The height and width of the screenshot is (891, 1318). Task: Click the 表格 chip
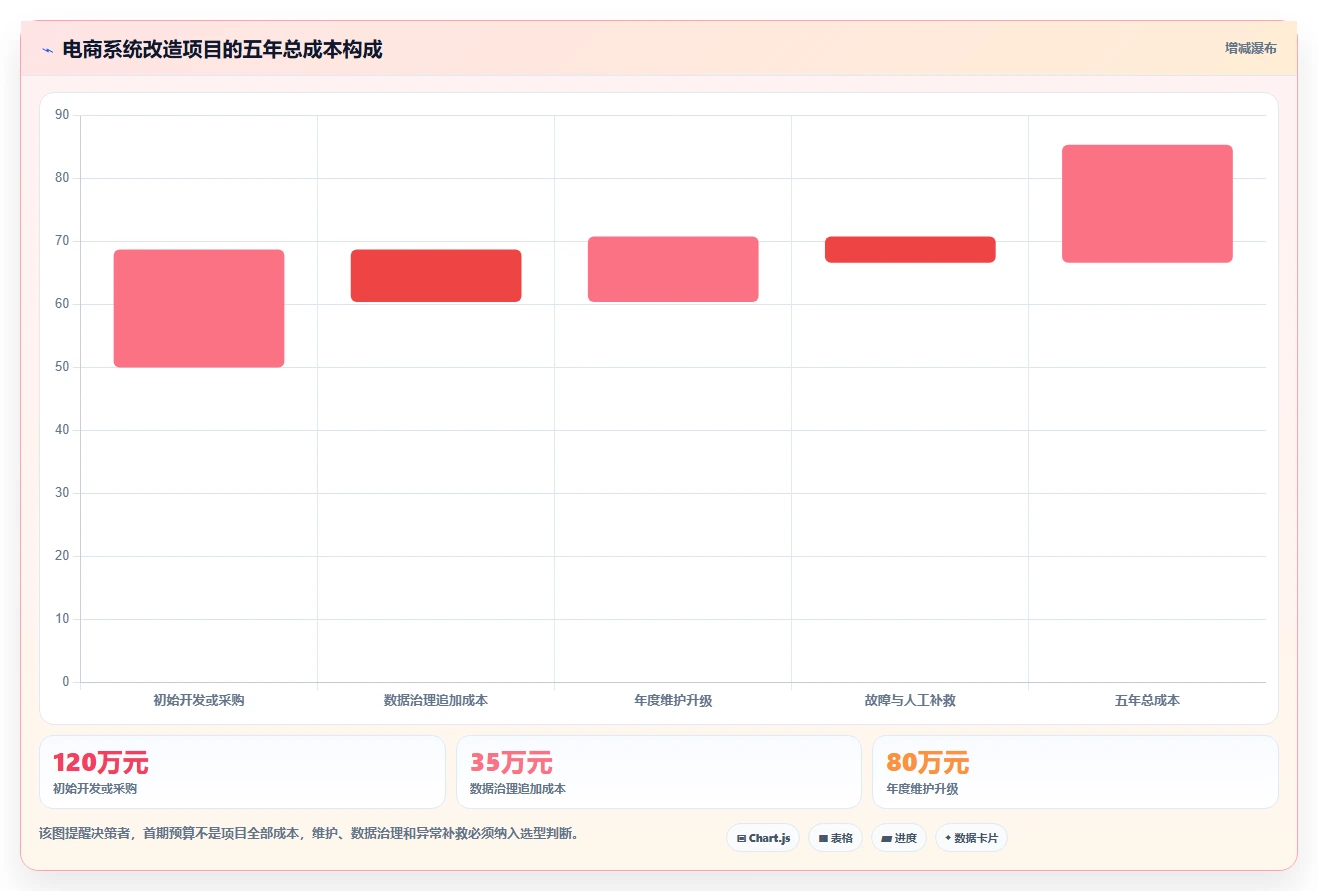tap(835, 838)
